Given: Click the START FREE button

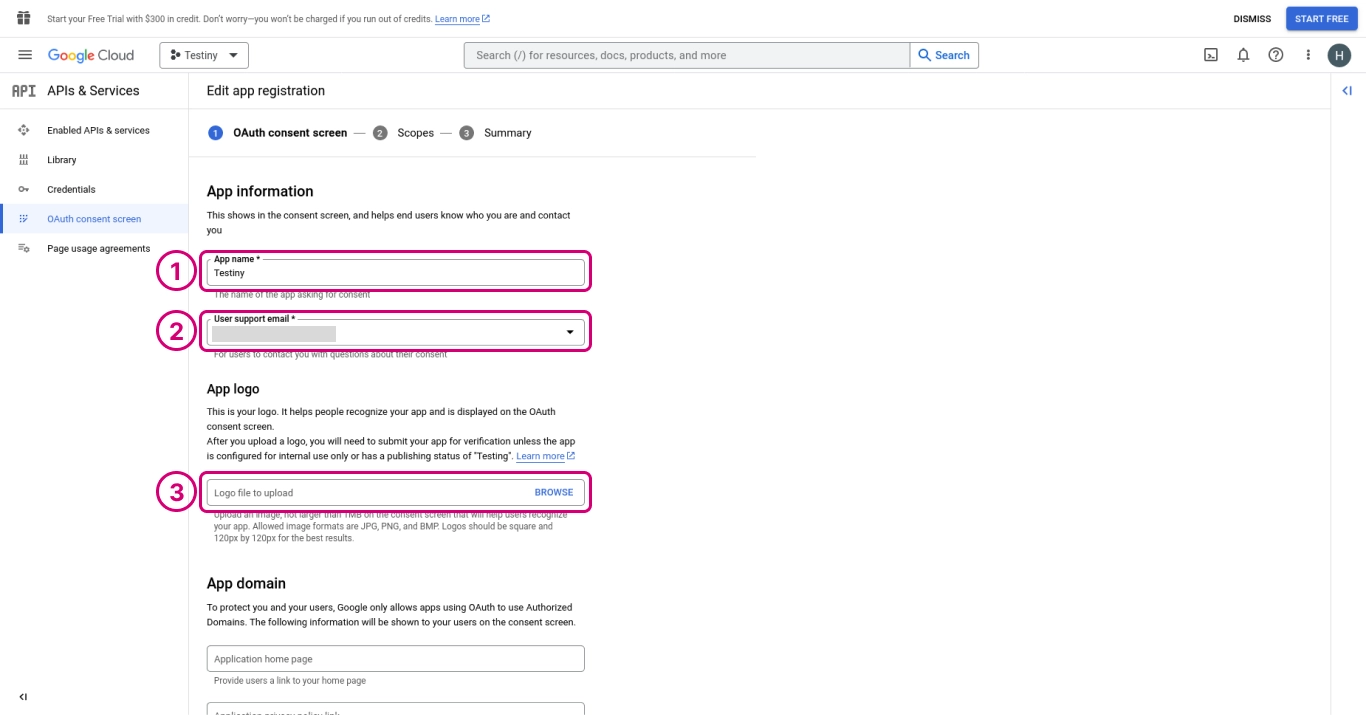Looking at the screenshot, I should 1321,19.
